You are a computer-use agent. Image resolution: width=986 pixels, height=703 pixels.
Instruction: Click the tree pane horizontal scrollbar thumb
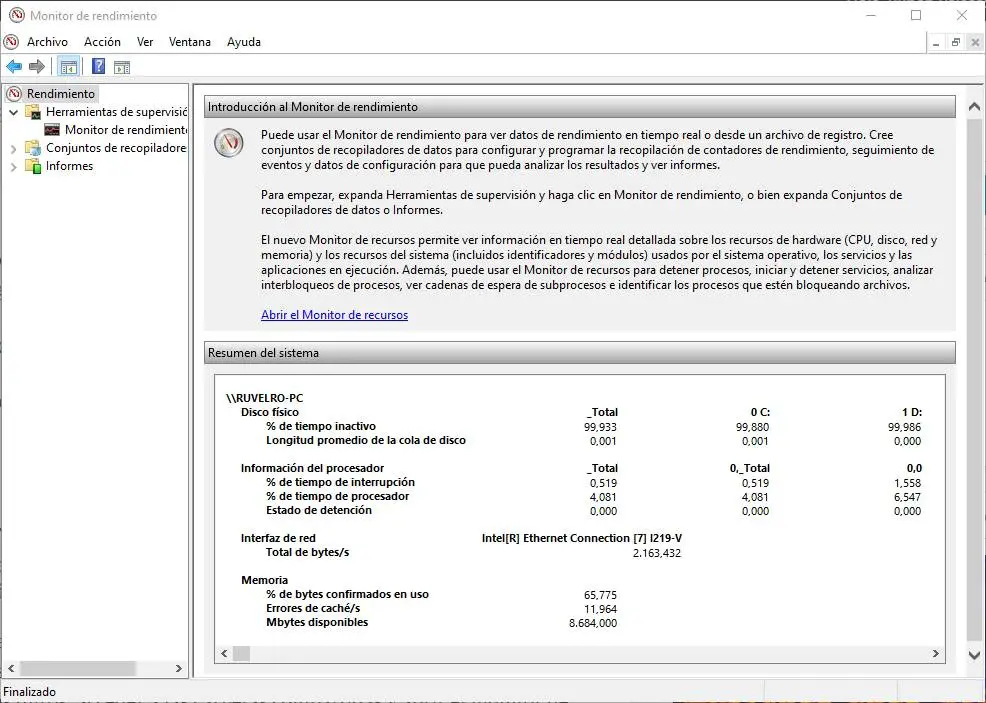pos(78,668)
